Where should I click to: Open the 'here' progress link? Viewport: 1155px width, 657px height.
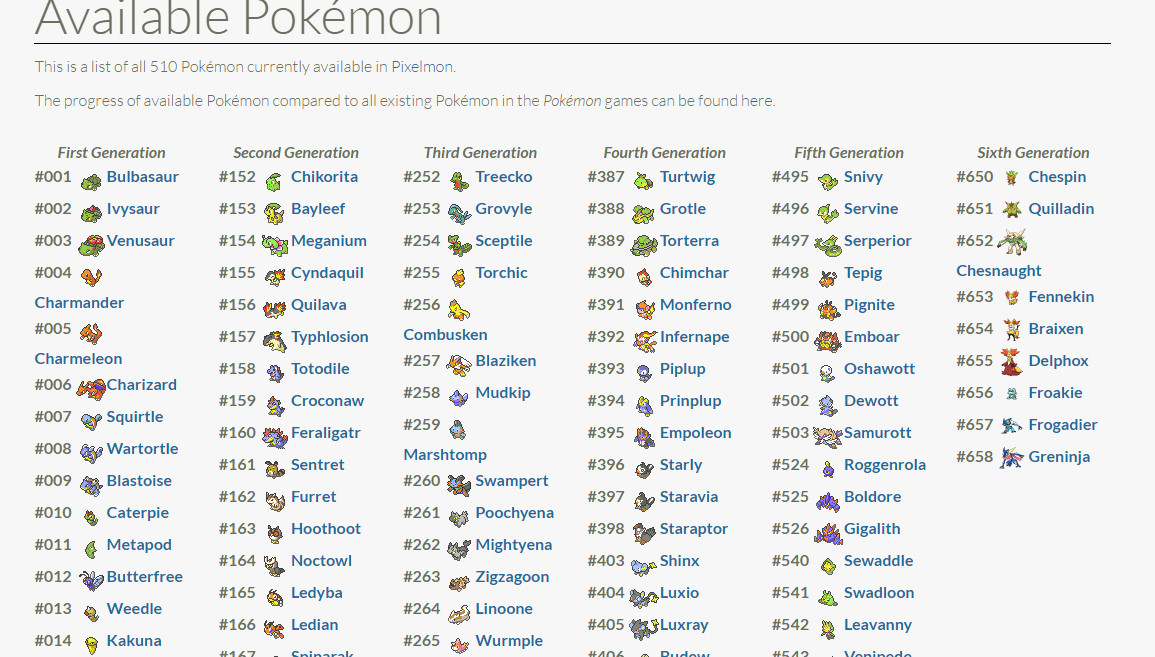[x=756, y=100]
